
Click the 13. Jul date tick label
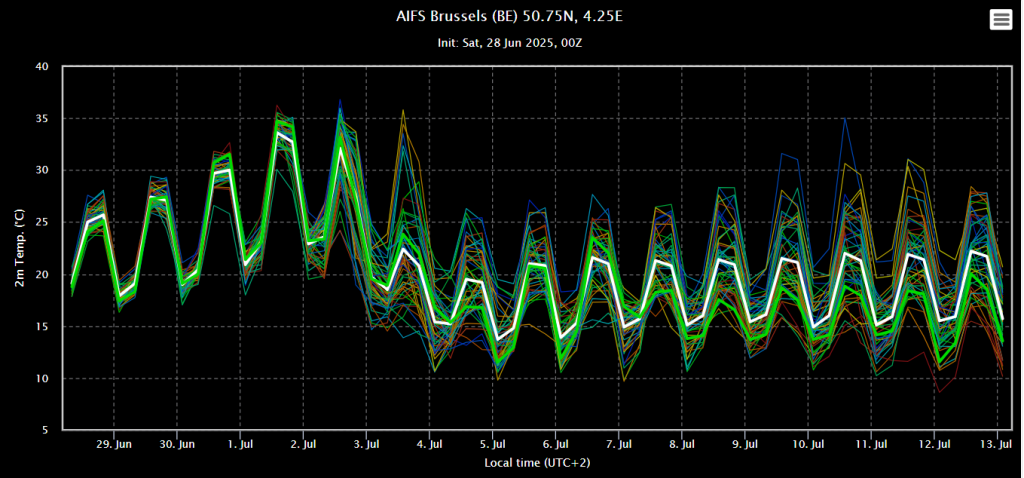(997, 445)
